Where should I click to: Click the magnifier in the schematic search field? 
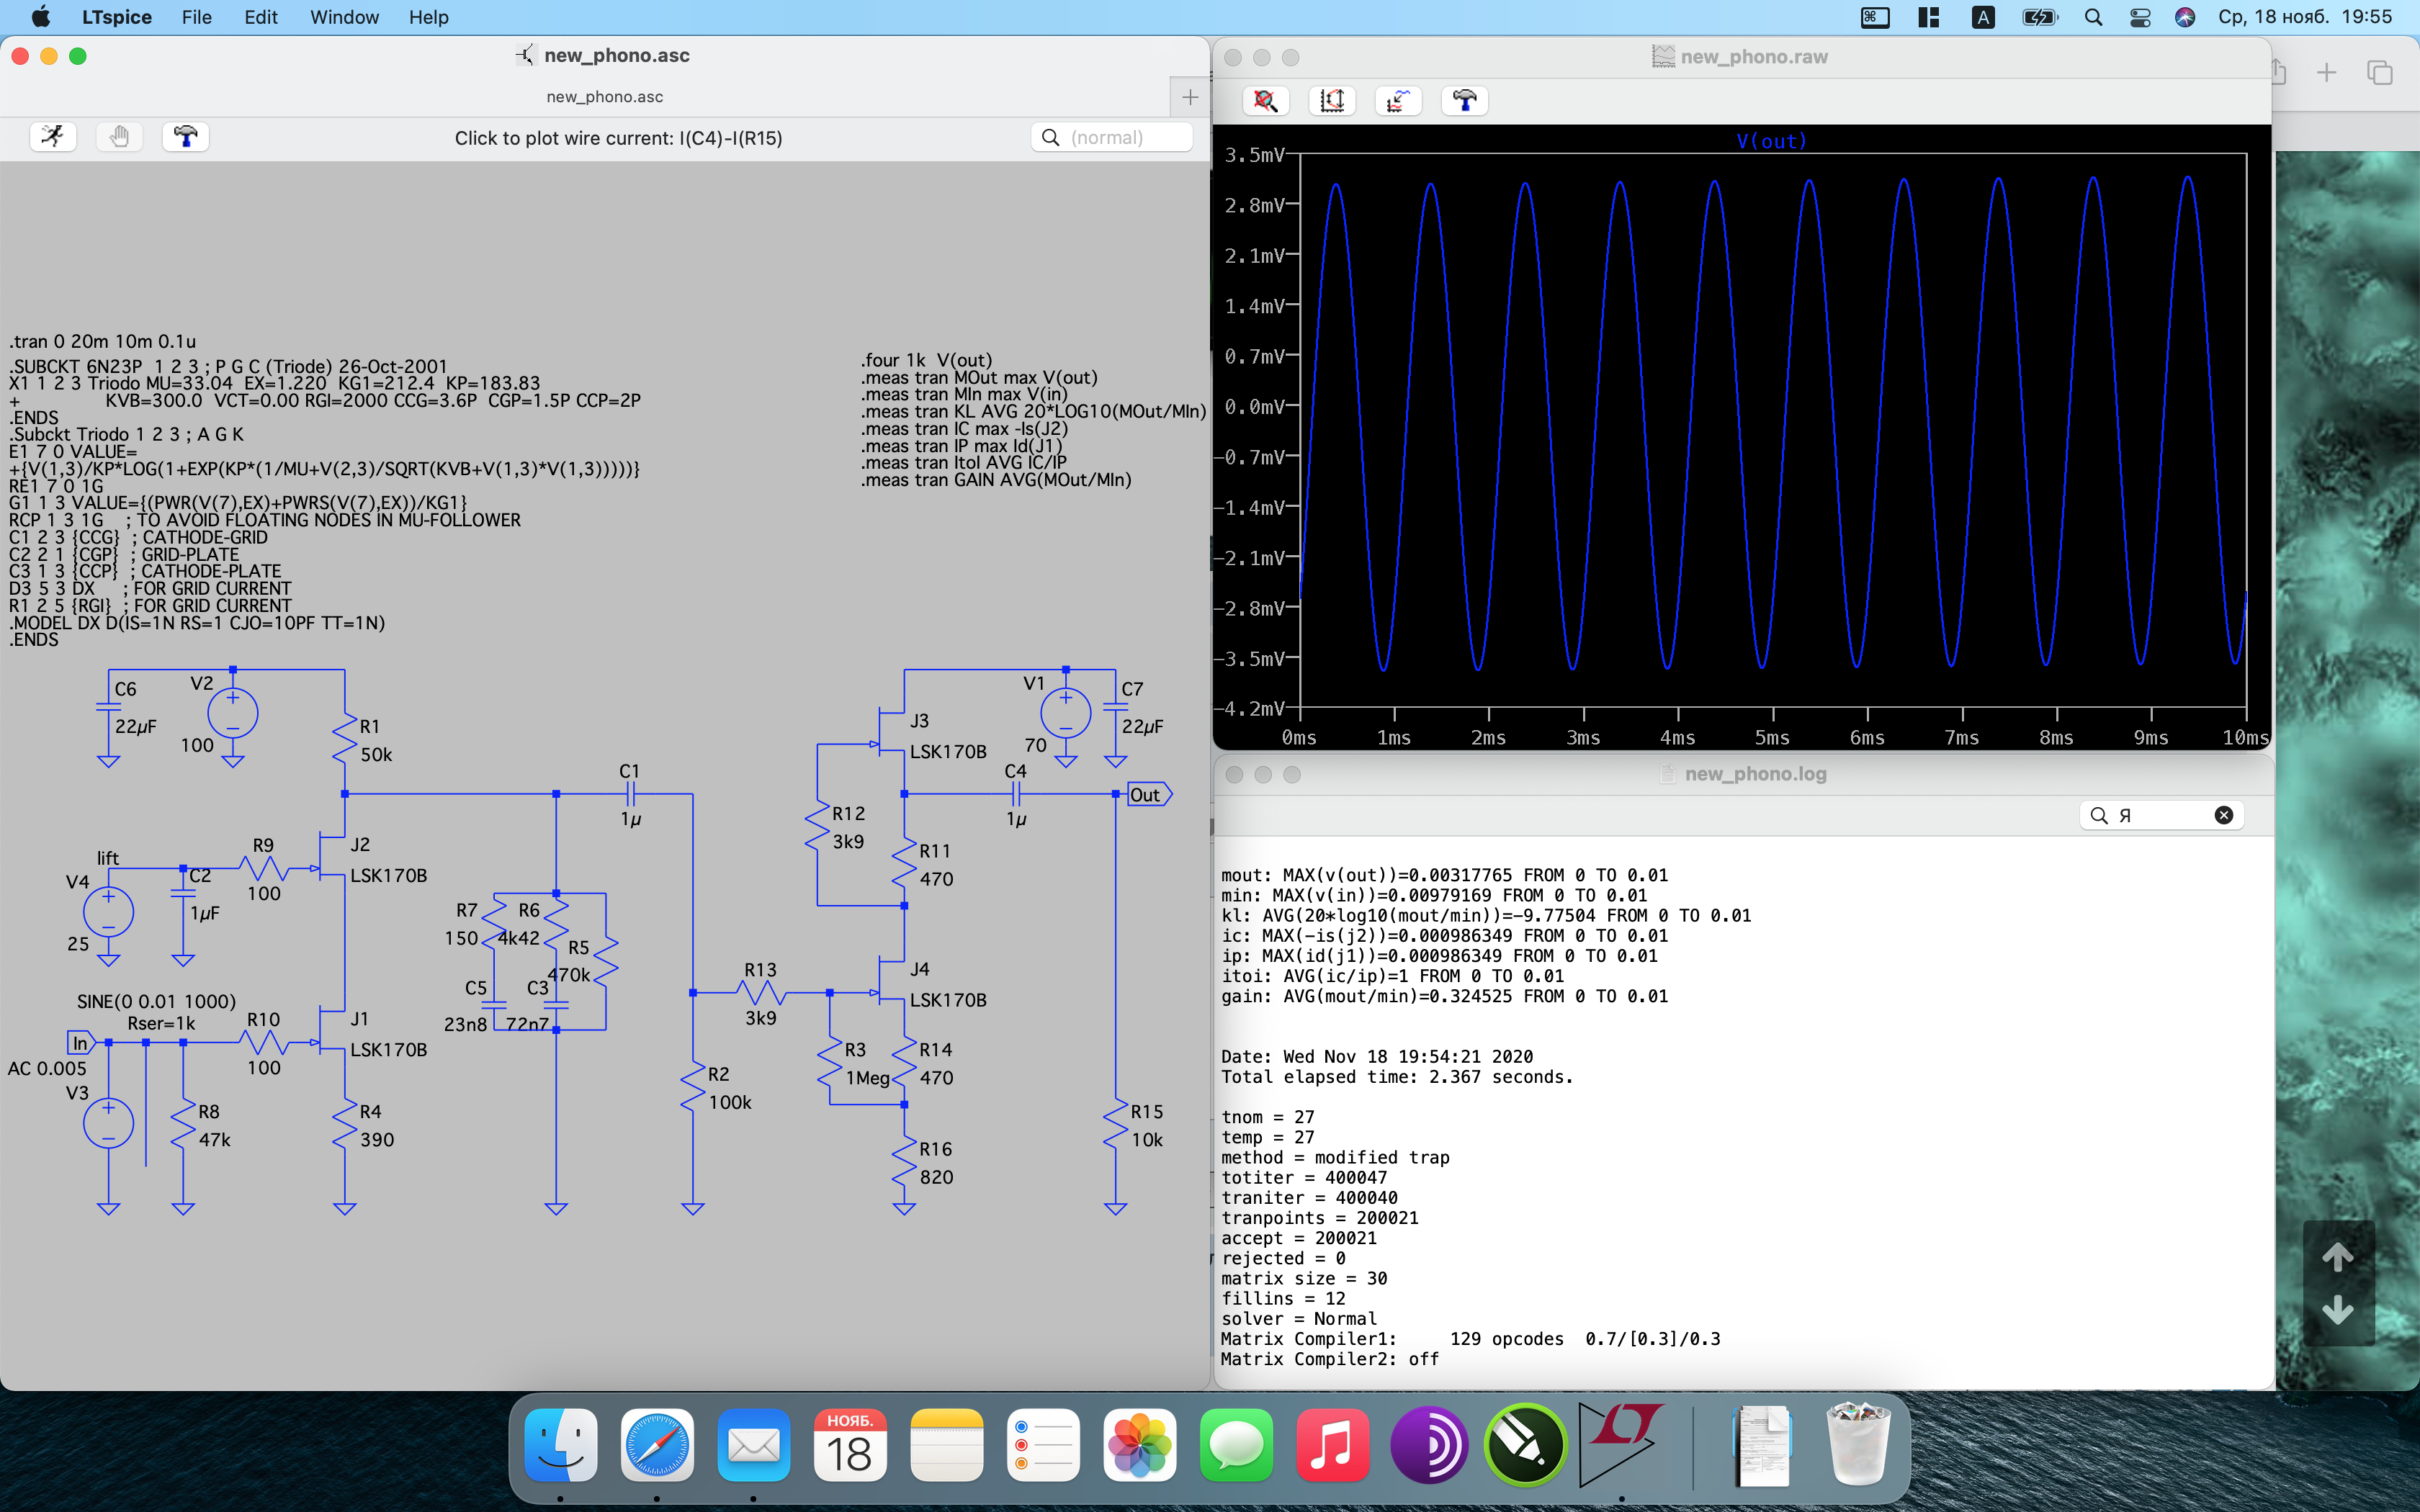click(1050, 137)
